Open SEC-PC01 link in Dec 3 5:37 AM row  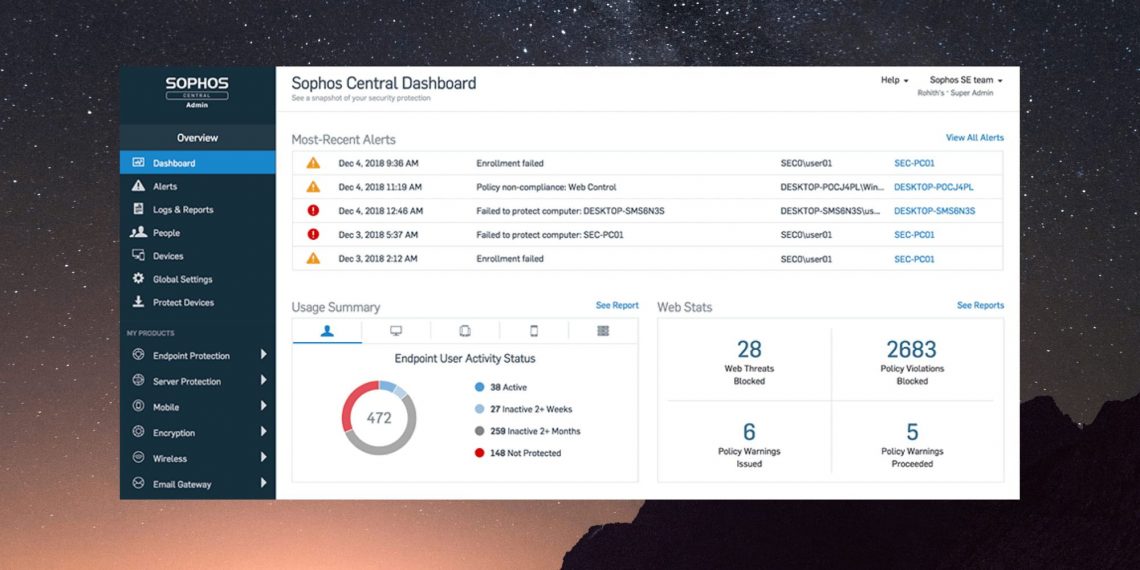[914, 235]
